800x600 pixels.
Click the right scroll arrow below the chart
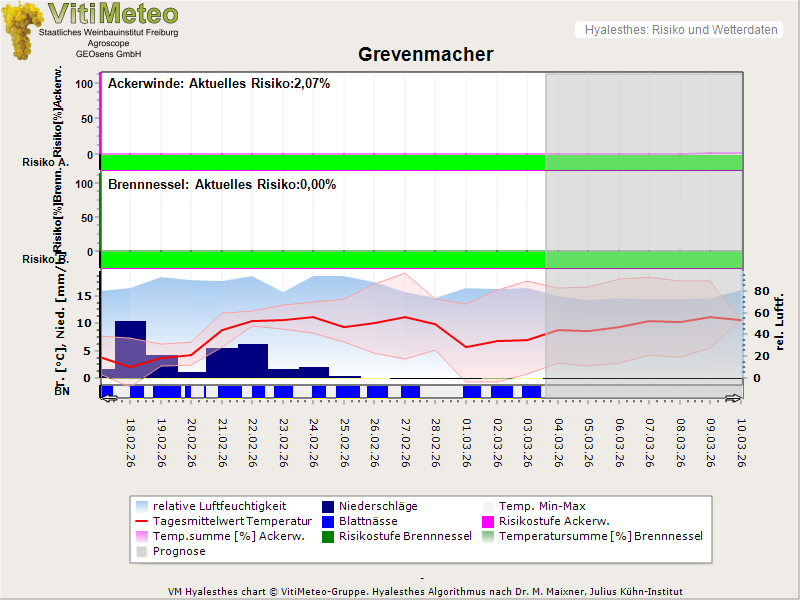pos(734,398)
